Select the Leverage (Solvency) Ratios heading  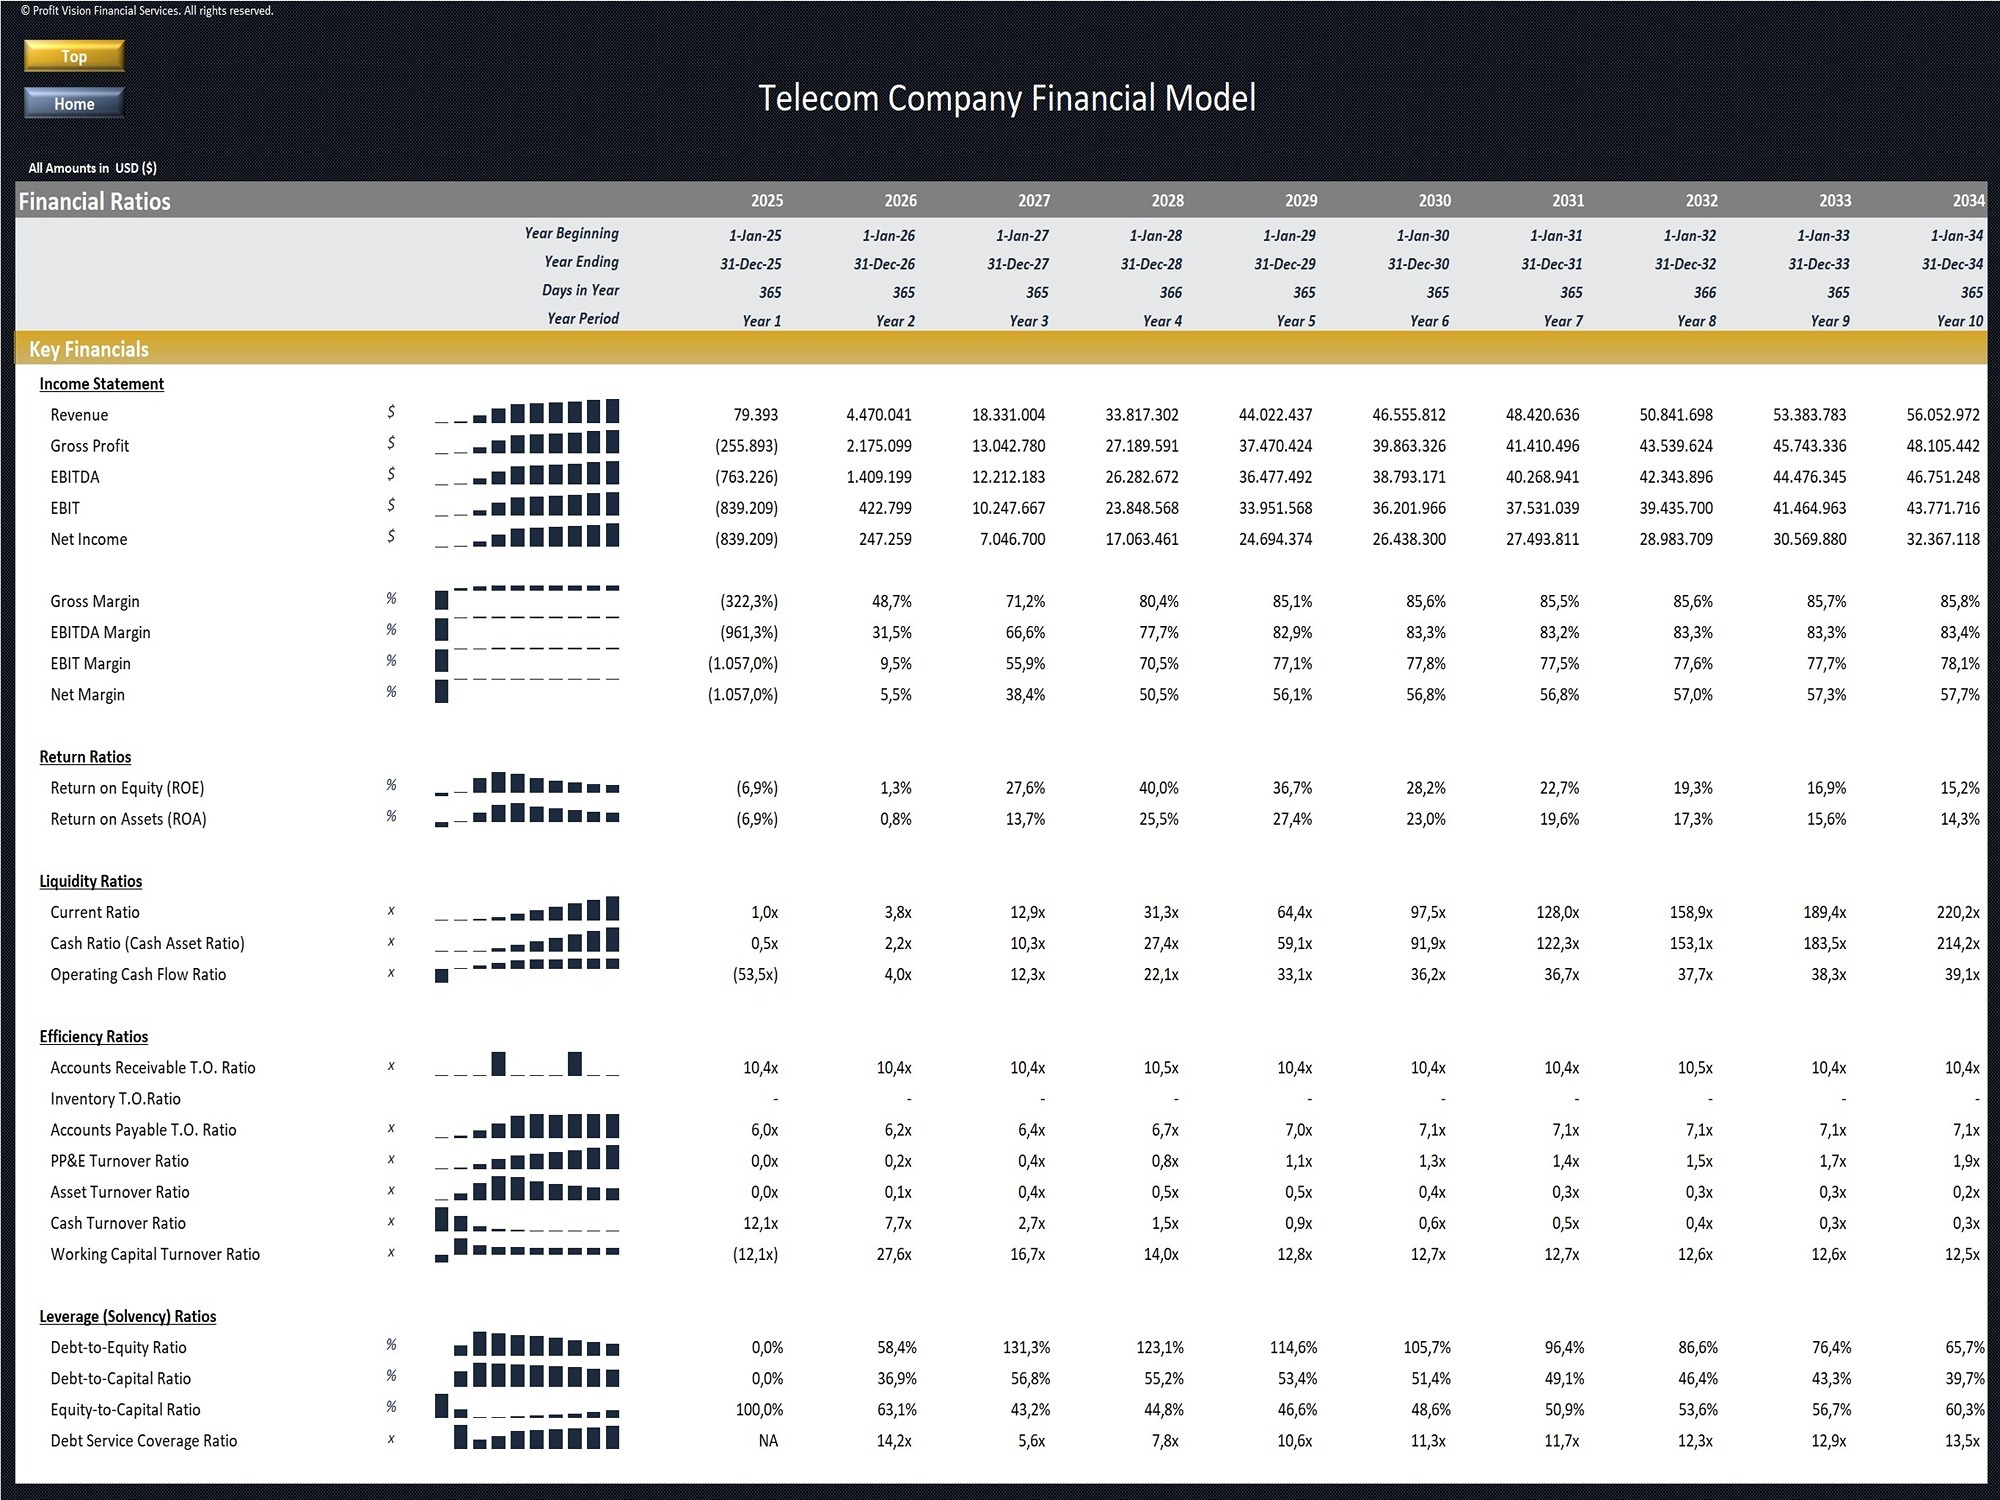(127, 1316)
